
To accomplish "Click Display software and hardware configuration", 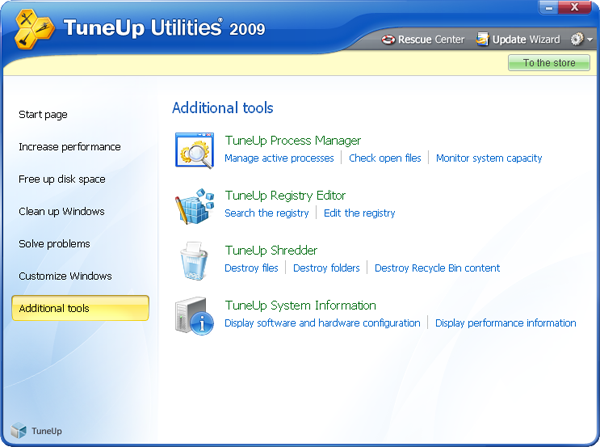I will pyautogui.click(x=322, y=323).
